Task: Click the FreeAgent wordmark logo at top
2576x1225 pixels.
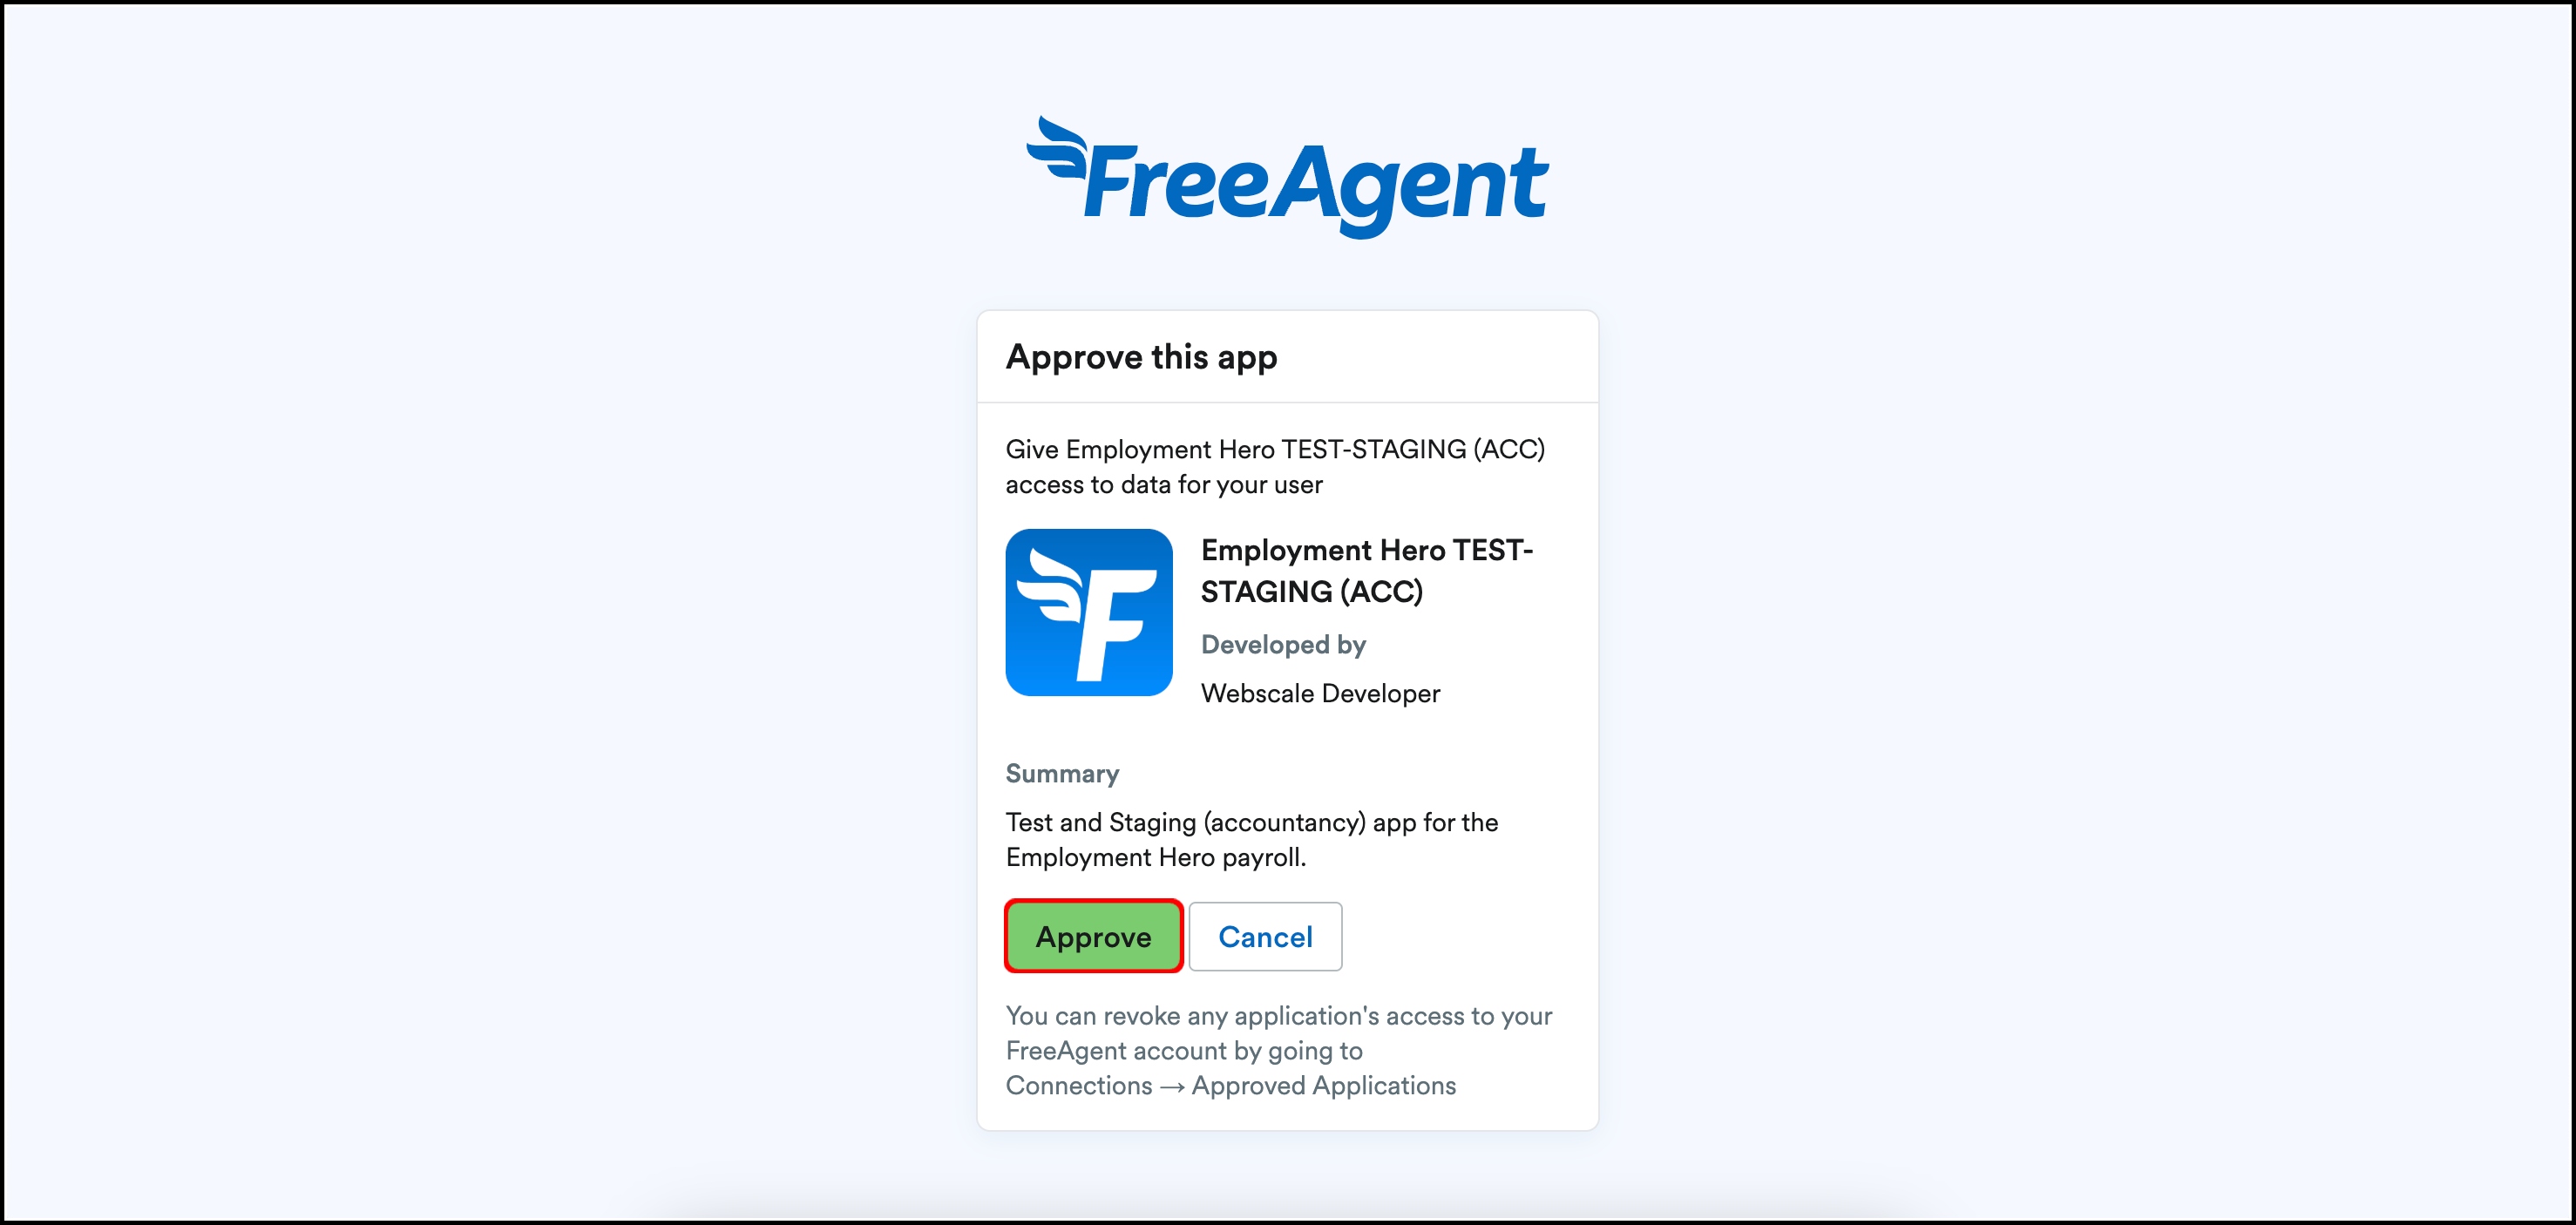Action: tap(1288, 178)
